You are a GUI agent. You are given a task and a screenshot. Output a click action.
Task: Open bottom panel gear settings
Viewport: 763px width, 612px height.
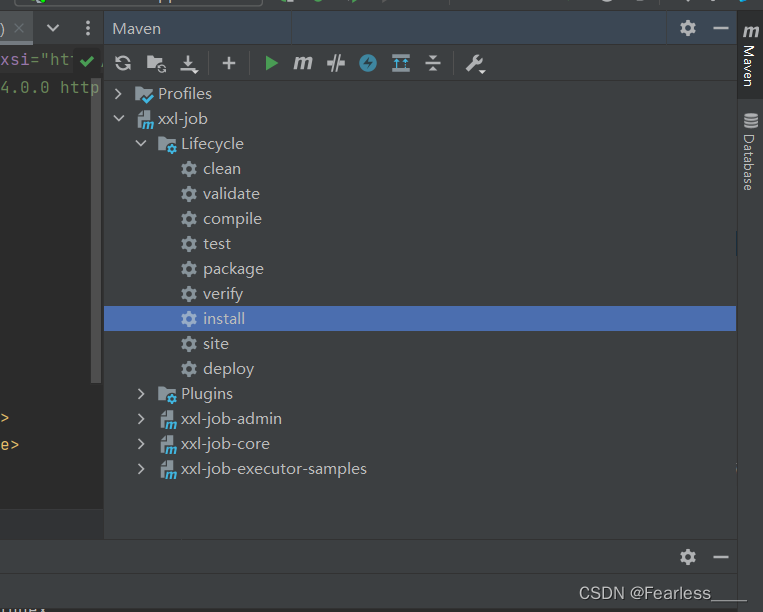tap(688, 557)
